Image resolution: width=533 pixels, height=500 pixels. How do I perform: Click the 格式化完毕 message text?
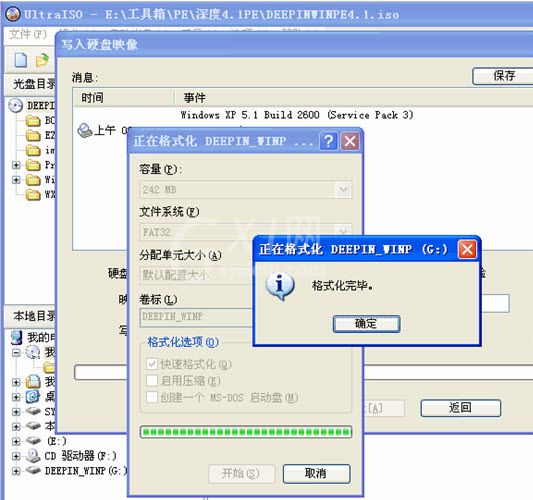342,286
